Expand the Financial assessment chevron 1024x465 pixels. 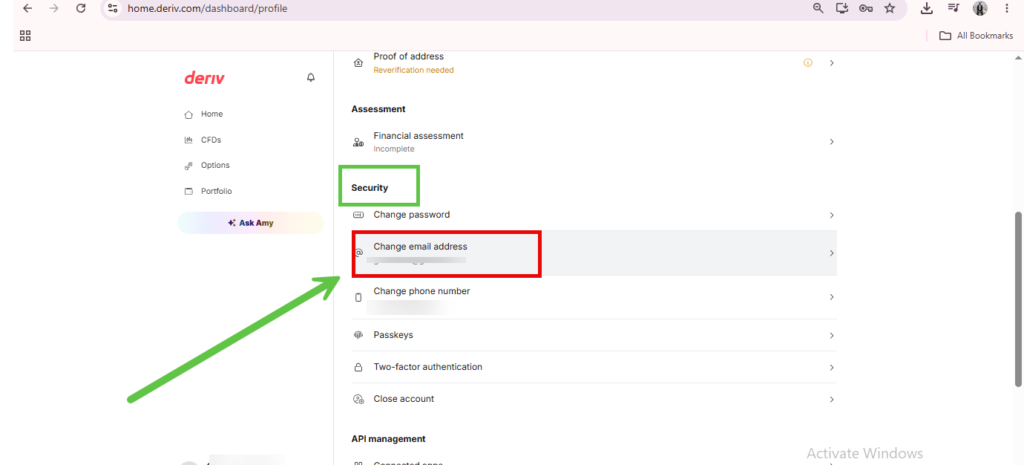coord(831,142)
